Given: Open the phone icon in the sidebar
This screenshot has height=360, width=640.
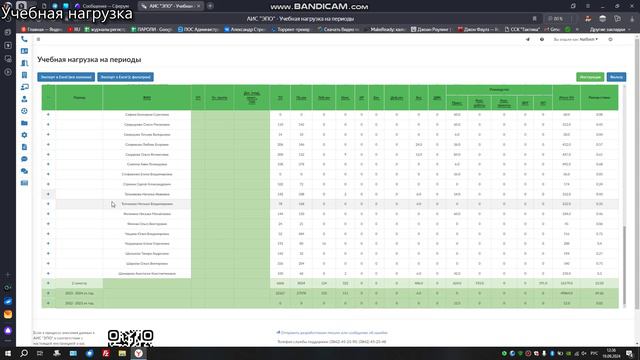Looking at the screenshot, I should [x=24, y=39].
